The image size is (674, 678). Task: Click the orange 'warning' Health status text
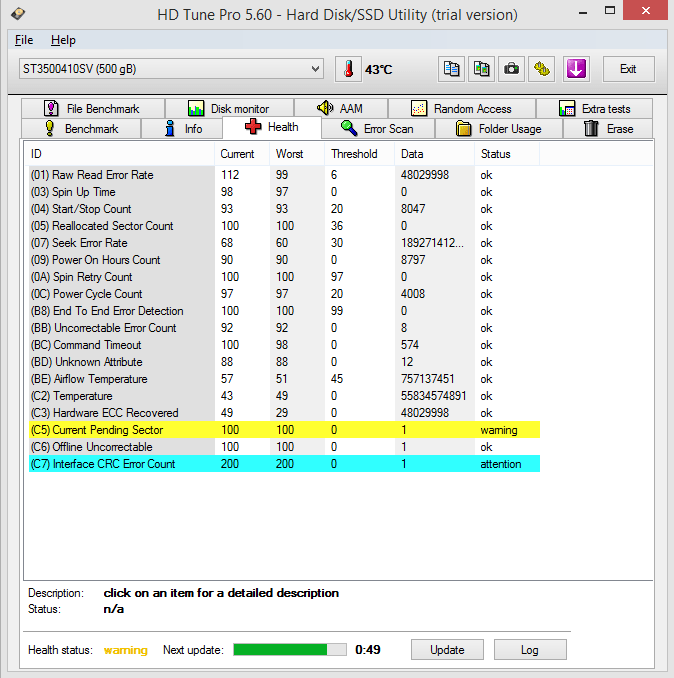point(126,650)
